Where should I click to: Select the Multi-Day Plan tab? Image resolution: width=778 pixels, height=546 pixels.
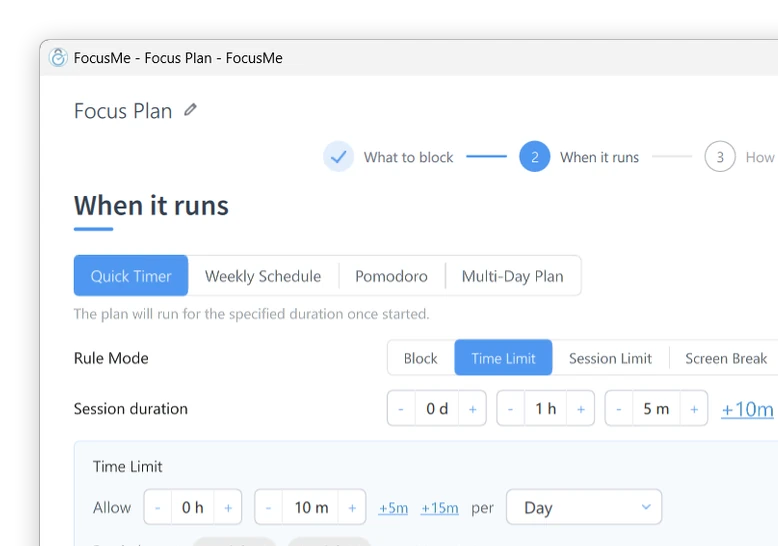coord(513,276)
